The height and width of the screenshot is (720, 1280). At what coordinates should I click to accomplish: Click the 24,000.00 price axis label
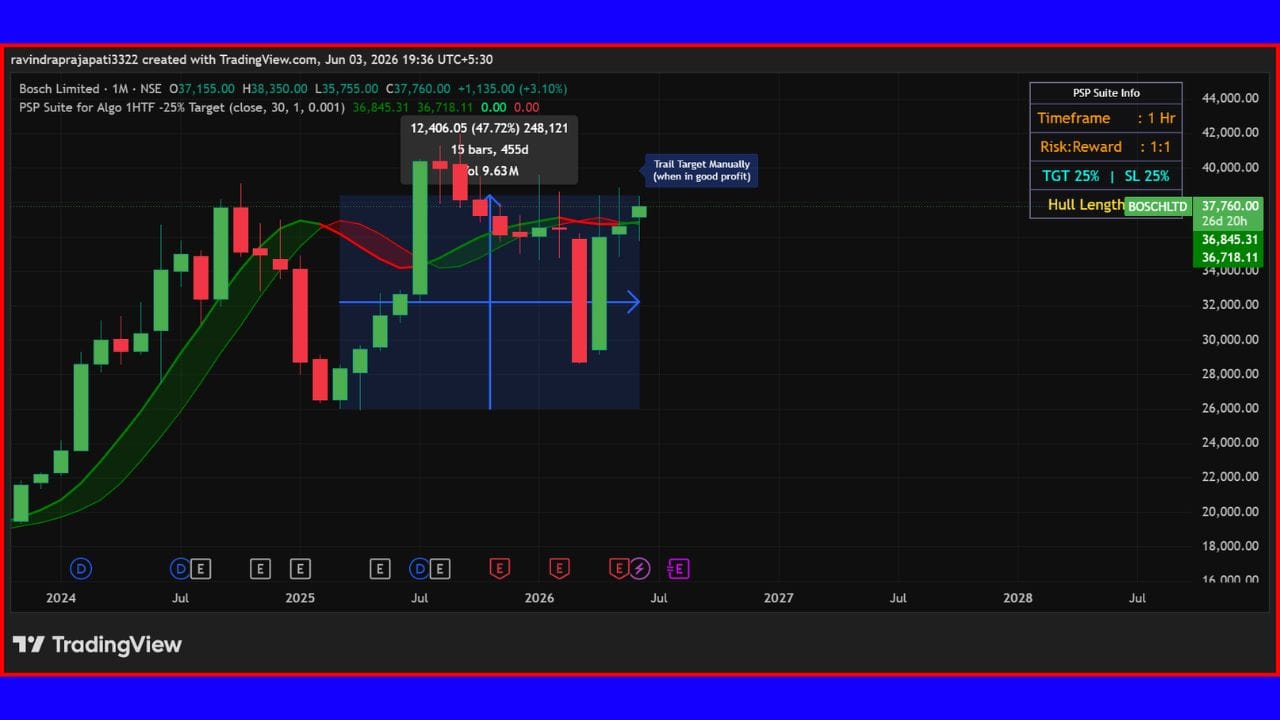click(x=1230, y=443)
